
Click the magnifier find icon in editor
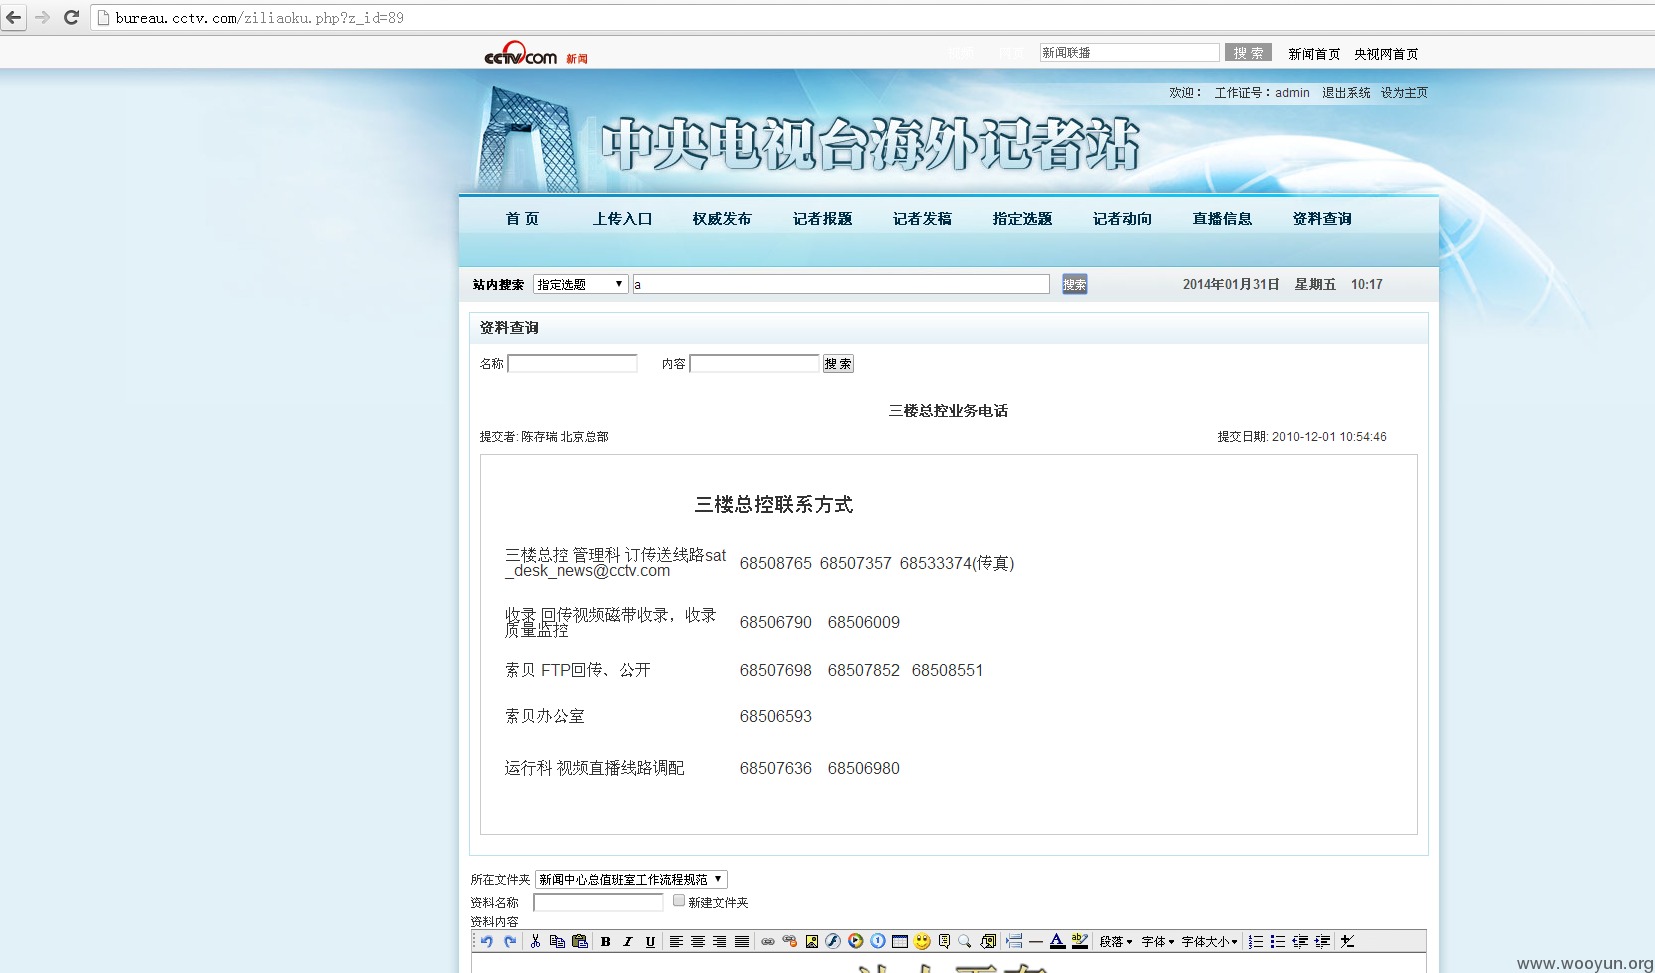point(965,941)
